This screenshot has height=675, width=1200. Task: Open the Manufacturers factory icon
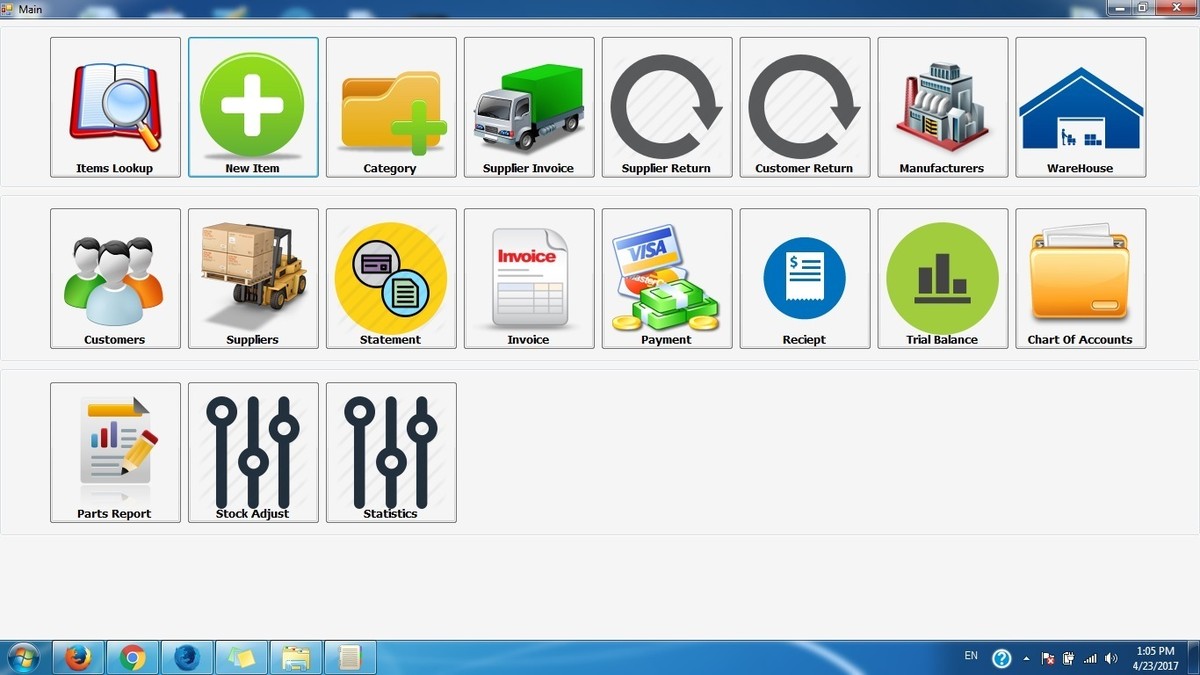(x=943, y=107)
